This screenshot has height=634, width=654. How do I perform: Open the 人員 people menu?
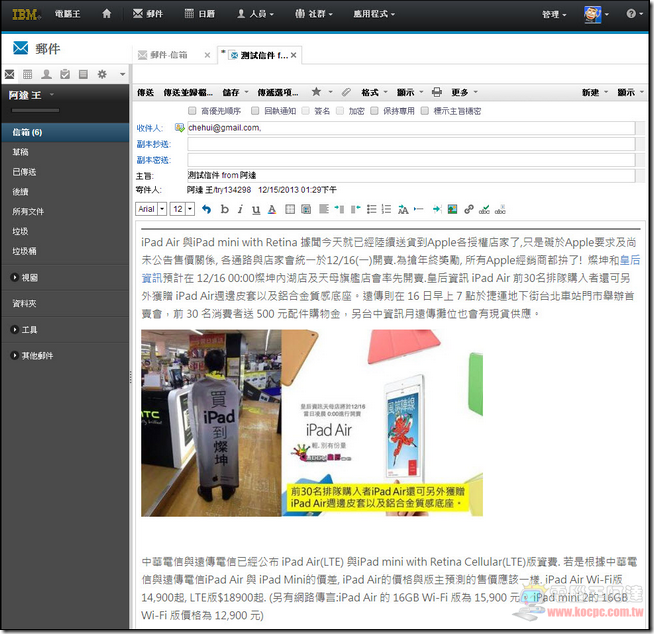[255, 14]
